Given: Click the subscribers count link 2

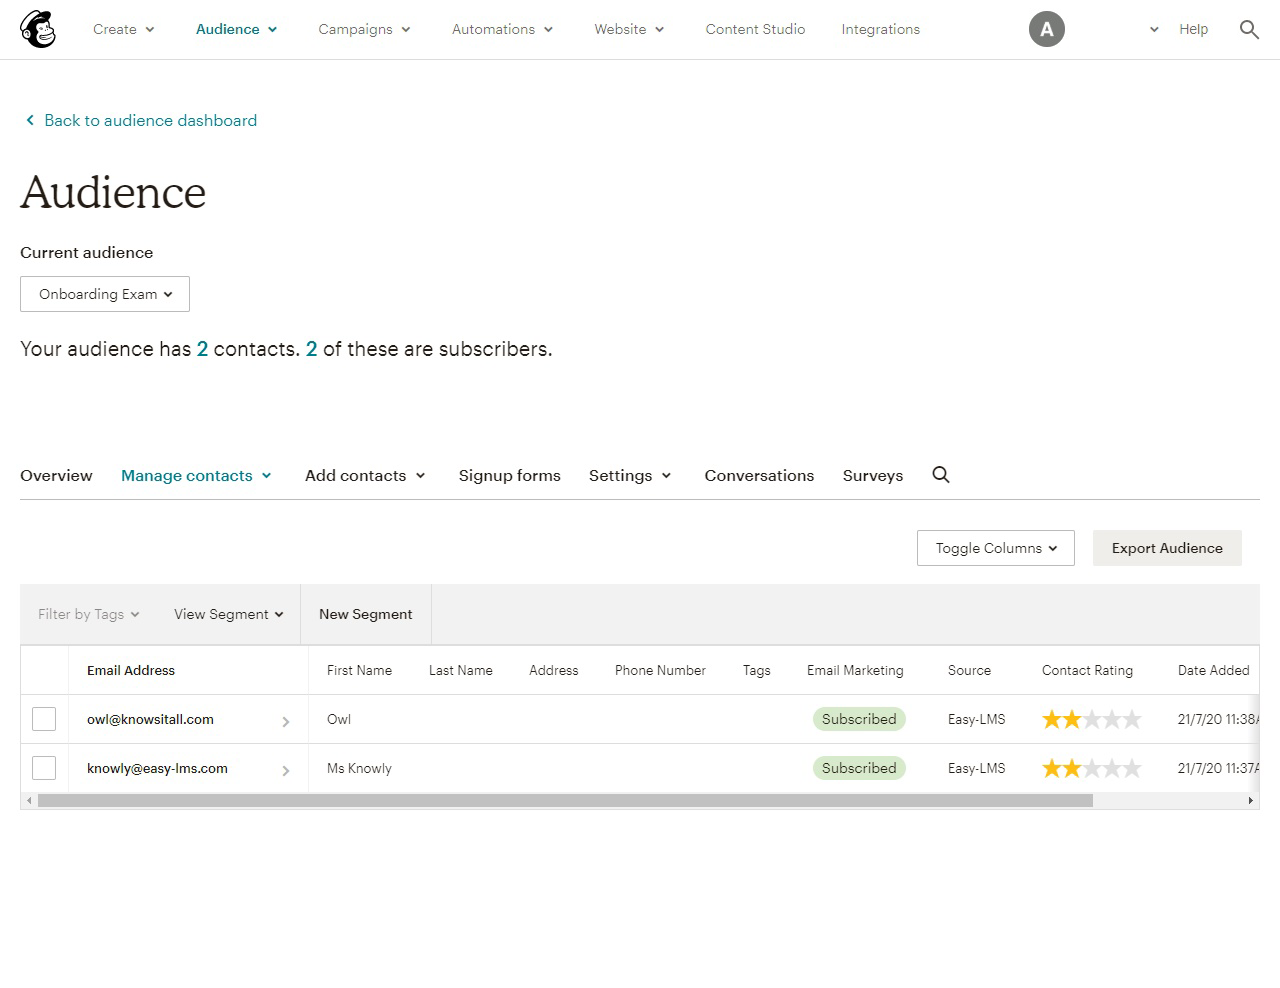Looking at the screenshot, I should [312, 349].
